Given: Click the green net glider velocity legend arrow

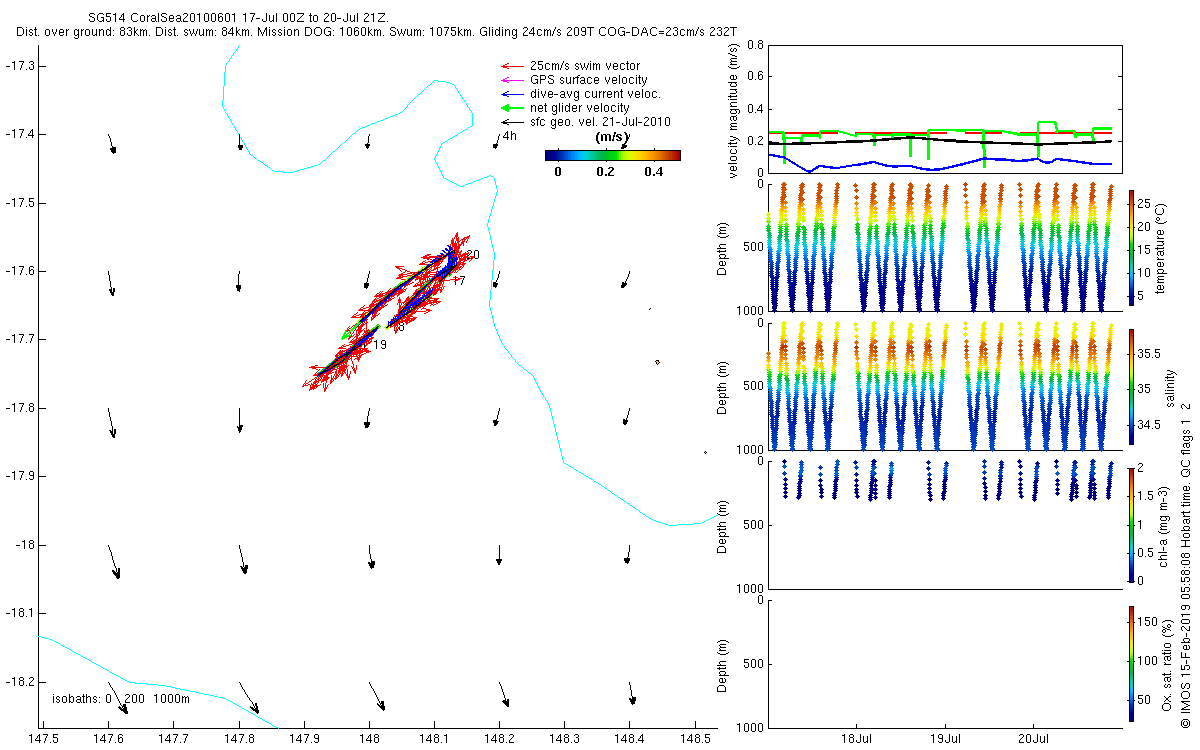Looking at the screenshot, I should 511,108.
